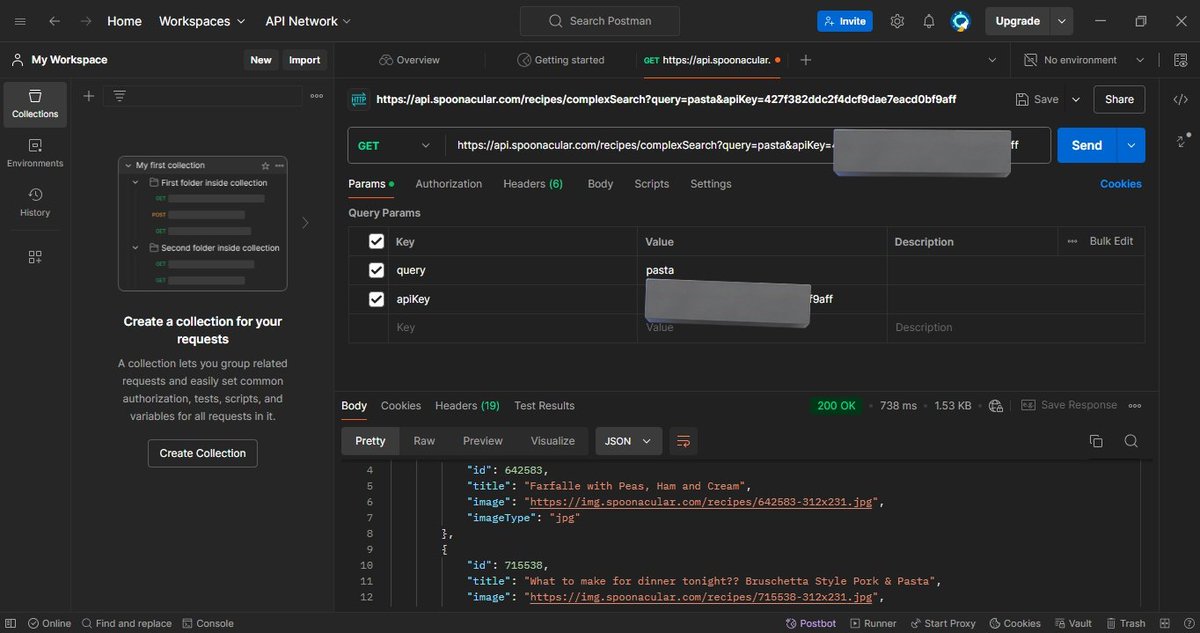Viewport: 1200px width, 633px height.
Task: Click the Send button
Action: 1087,145
